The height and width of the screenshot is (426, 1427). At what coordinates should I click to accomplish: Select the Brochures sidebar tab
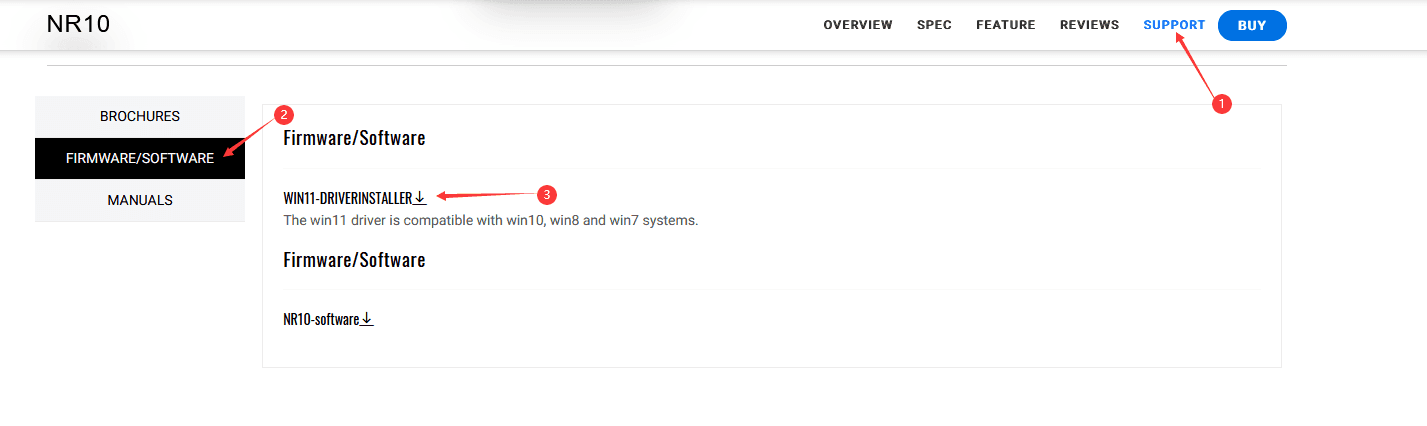140,116
